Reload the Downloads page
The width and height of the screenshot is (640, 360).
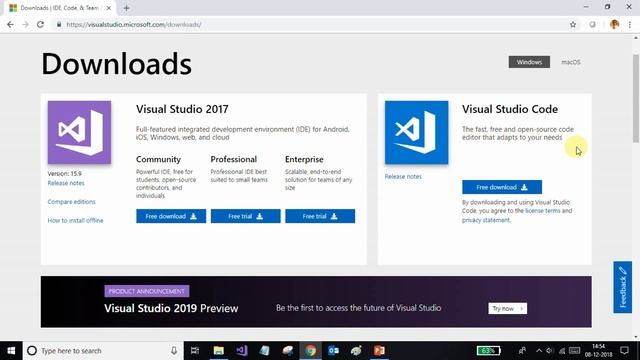pyautogui.click(x=40, y=24)
